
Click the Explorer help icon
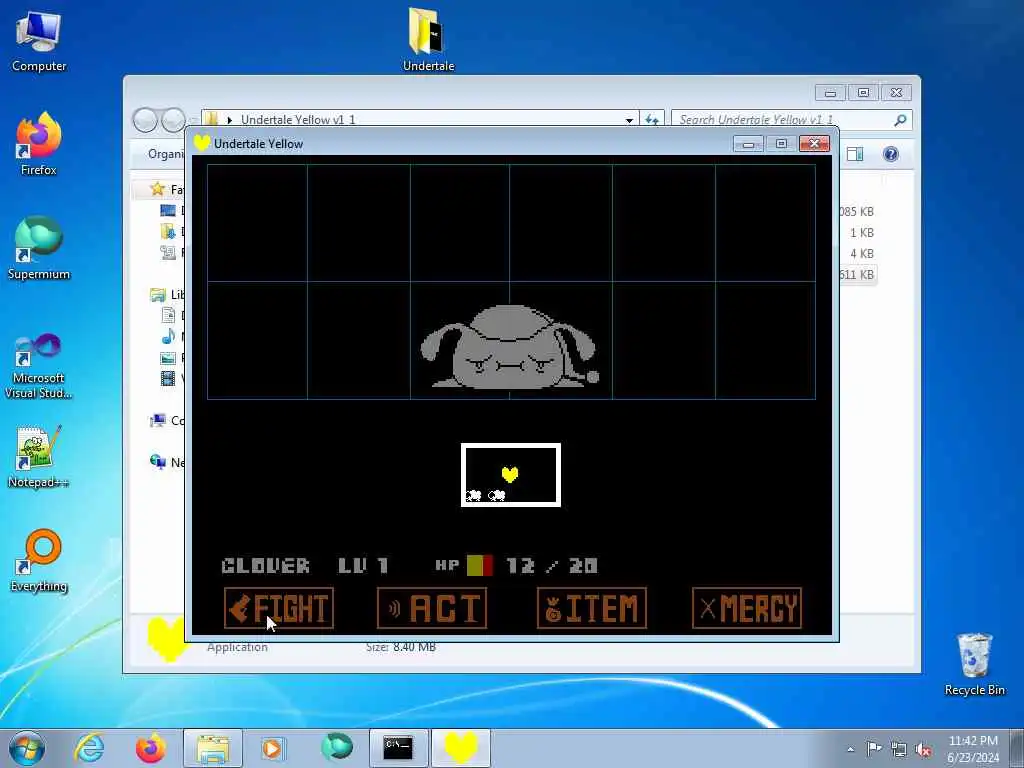(891, 153)
